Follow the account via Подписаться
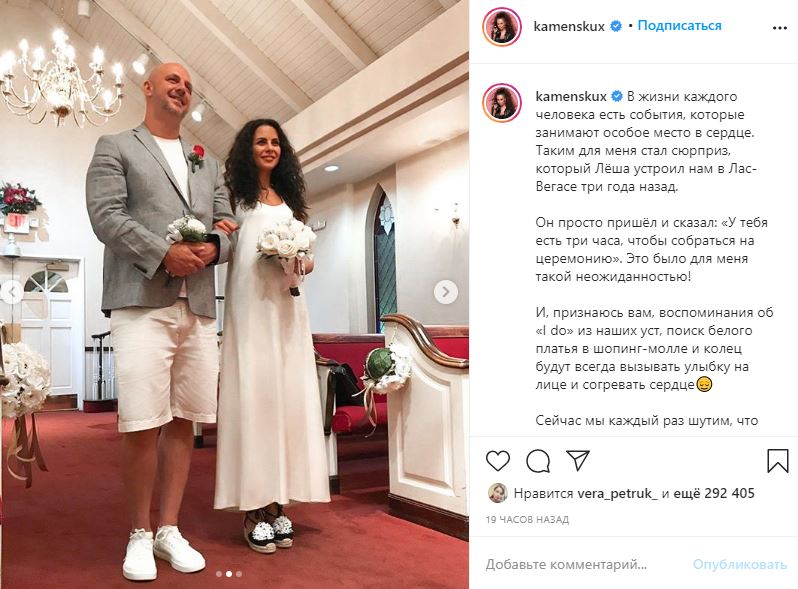 point(679,25)
